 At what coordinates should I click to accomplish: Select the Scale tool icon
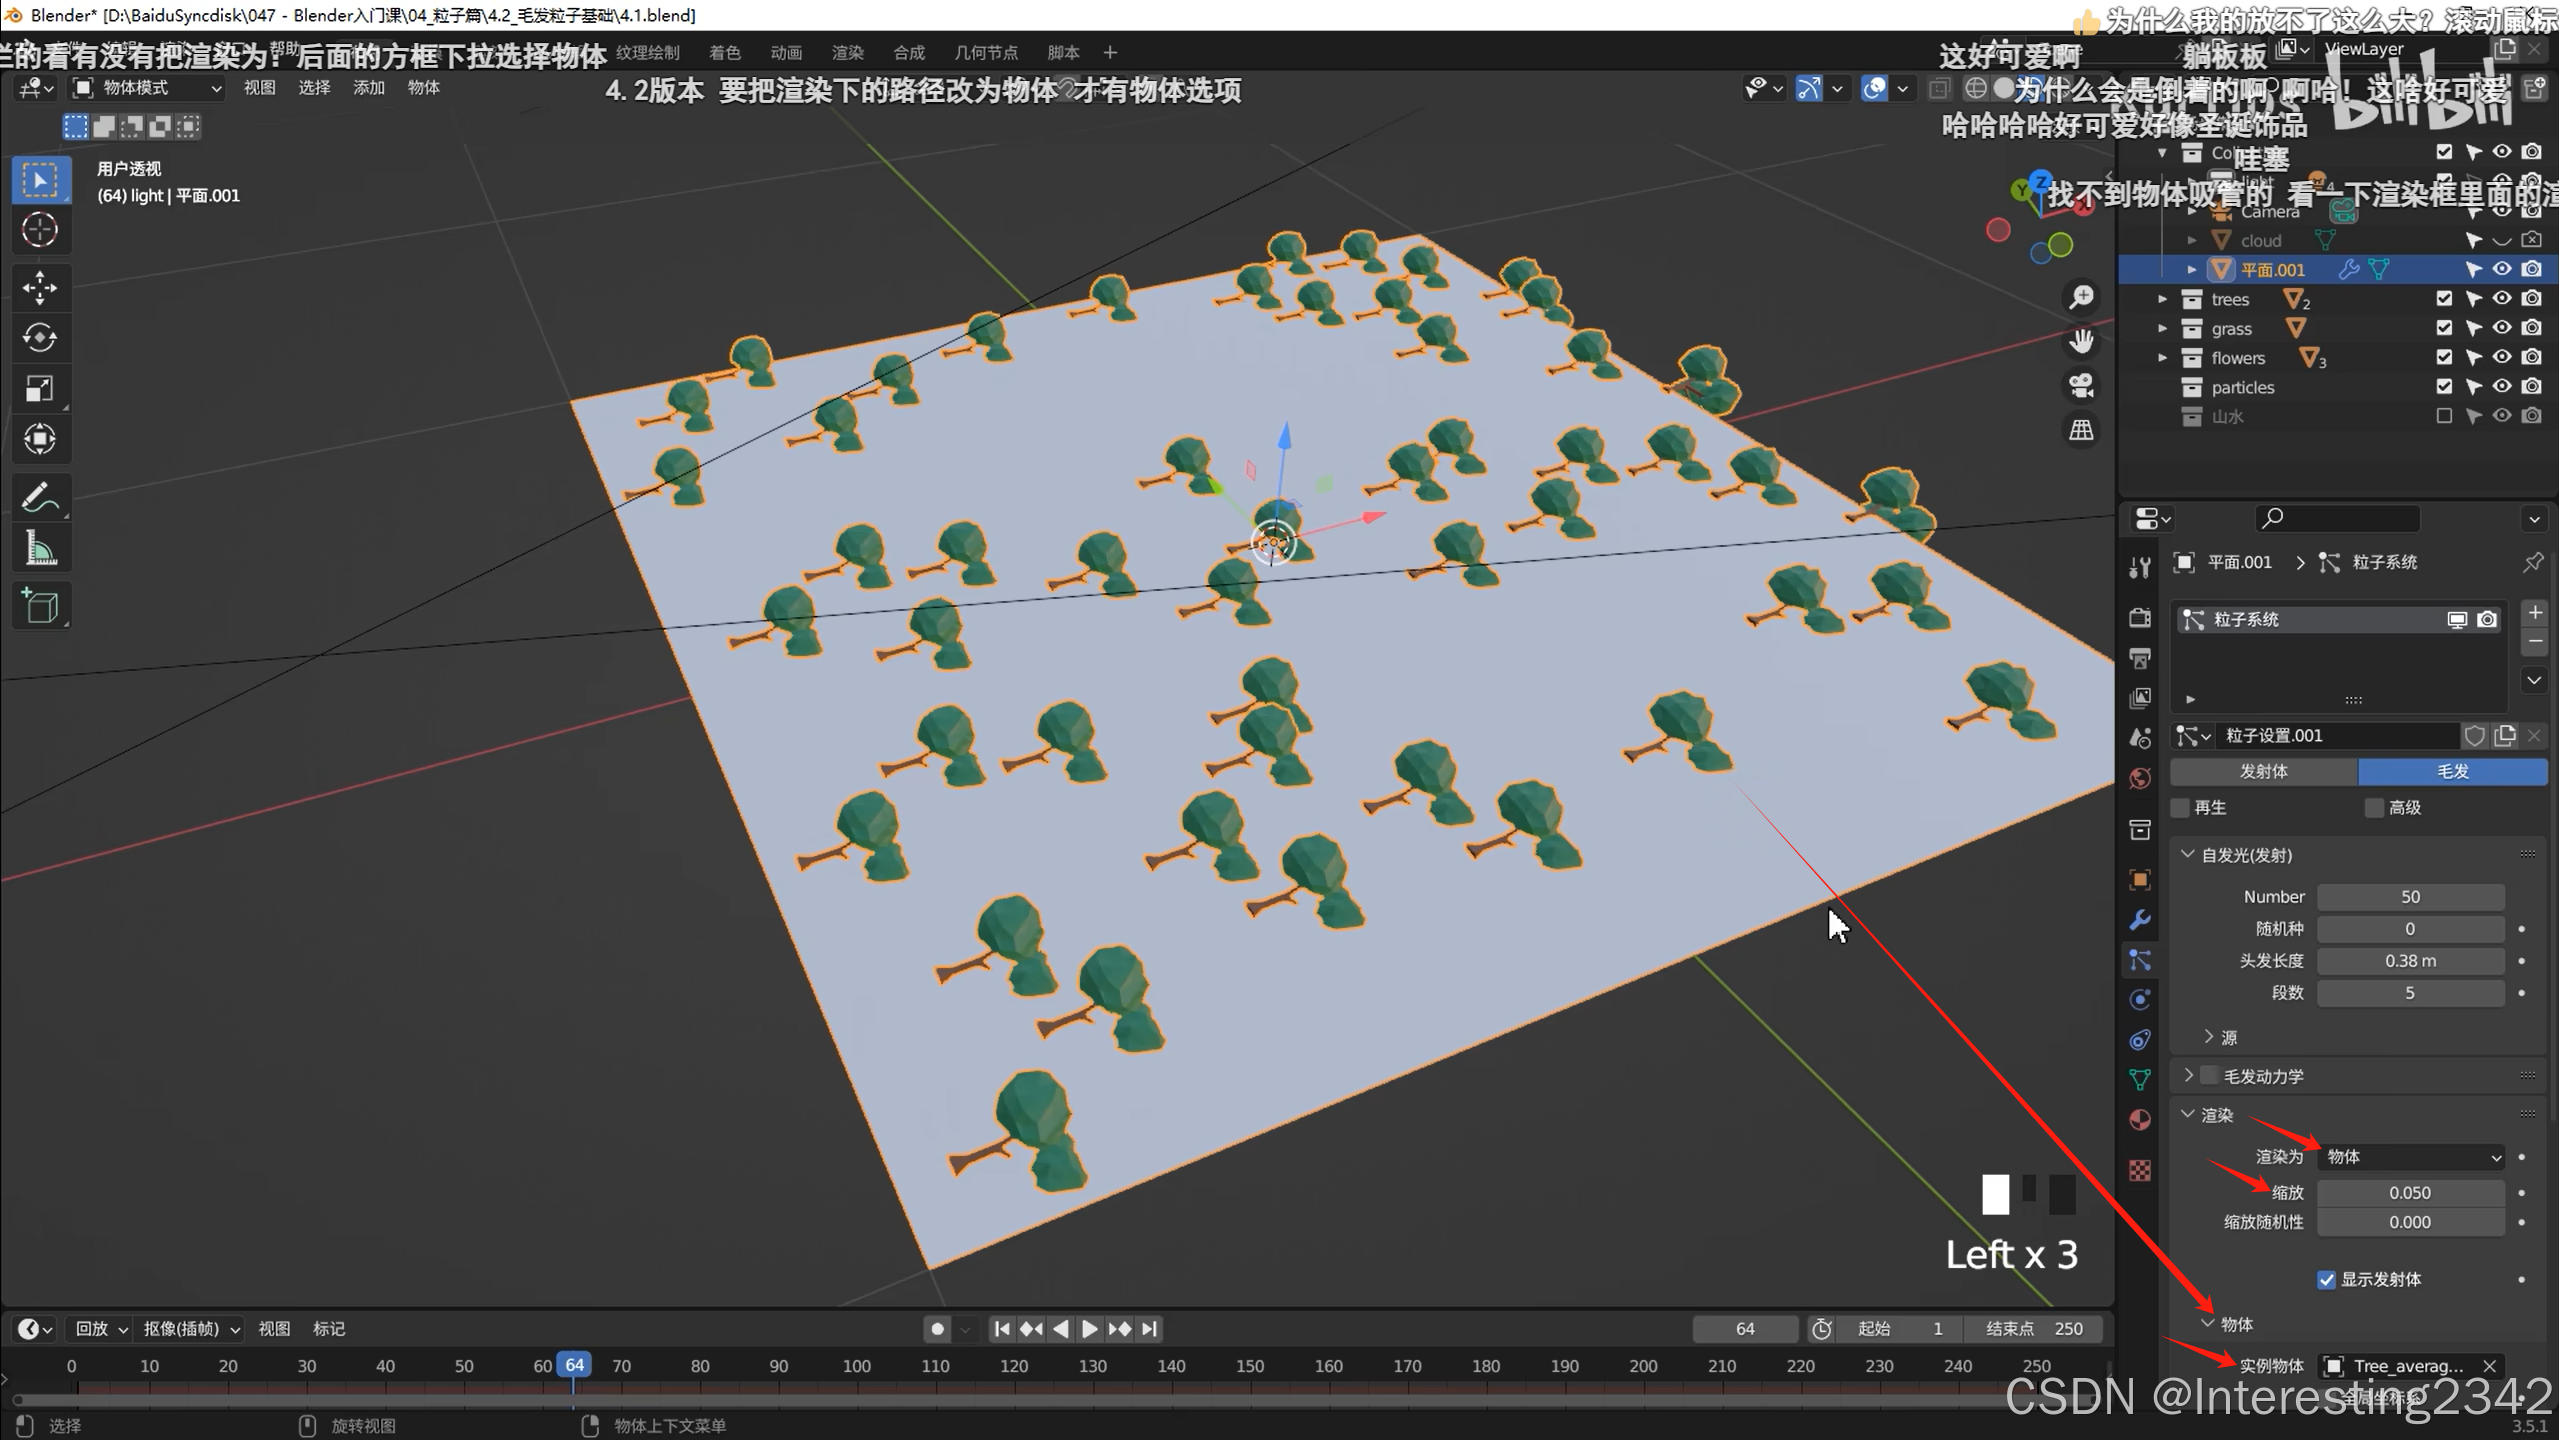pyautogui.click(x=40, y=388)
